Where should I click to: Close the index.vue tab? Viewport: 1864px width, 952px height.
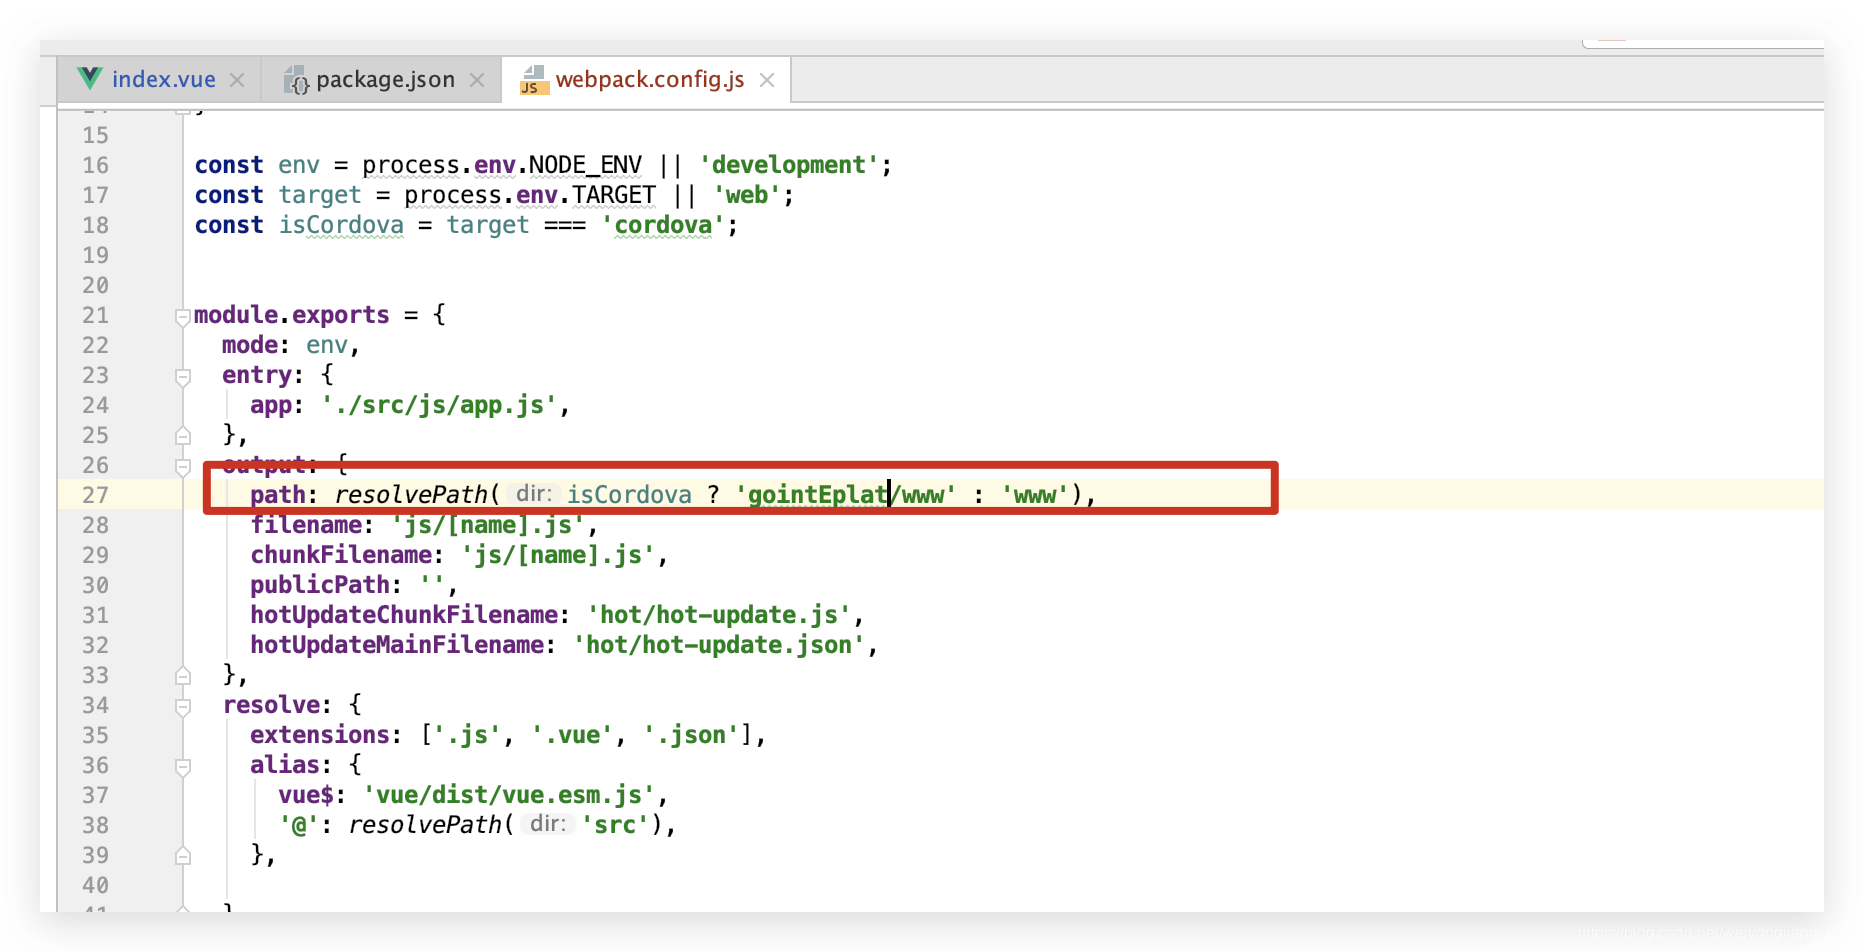[237, 80]
